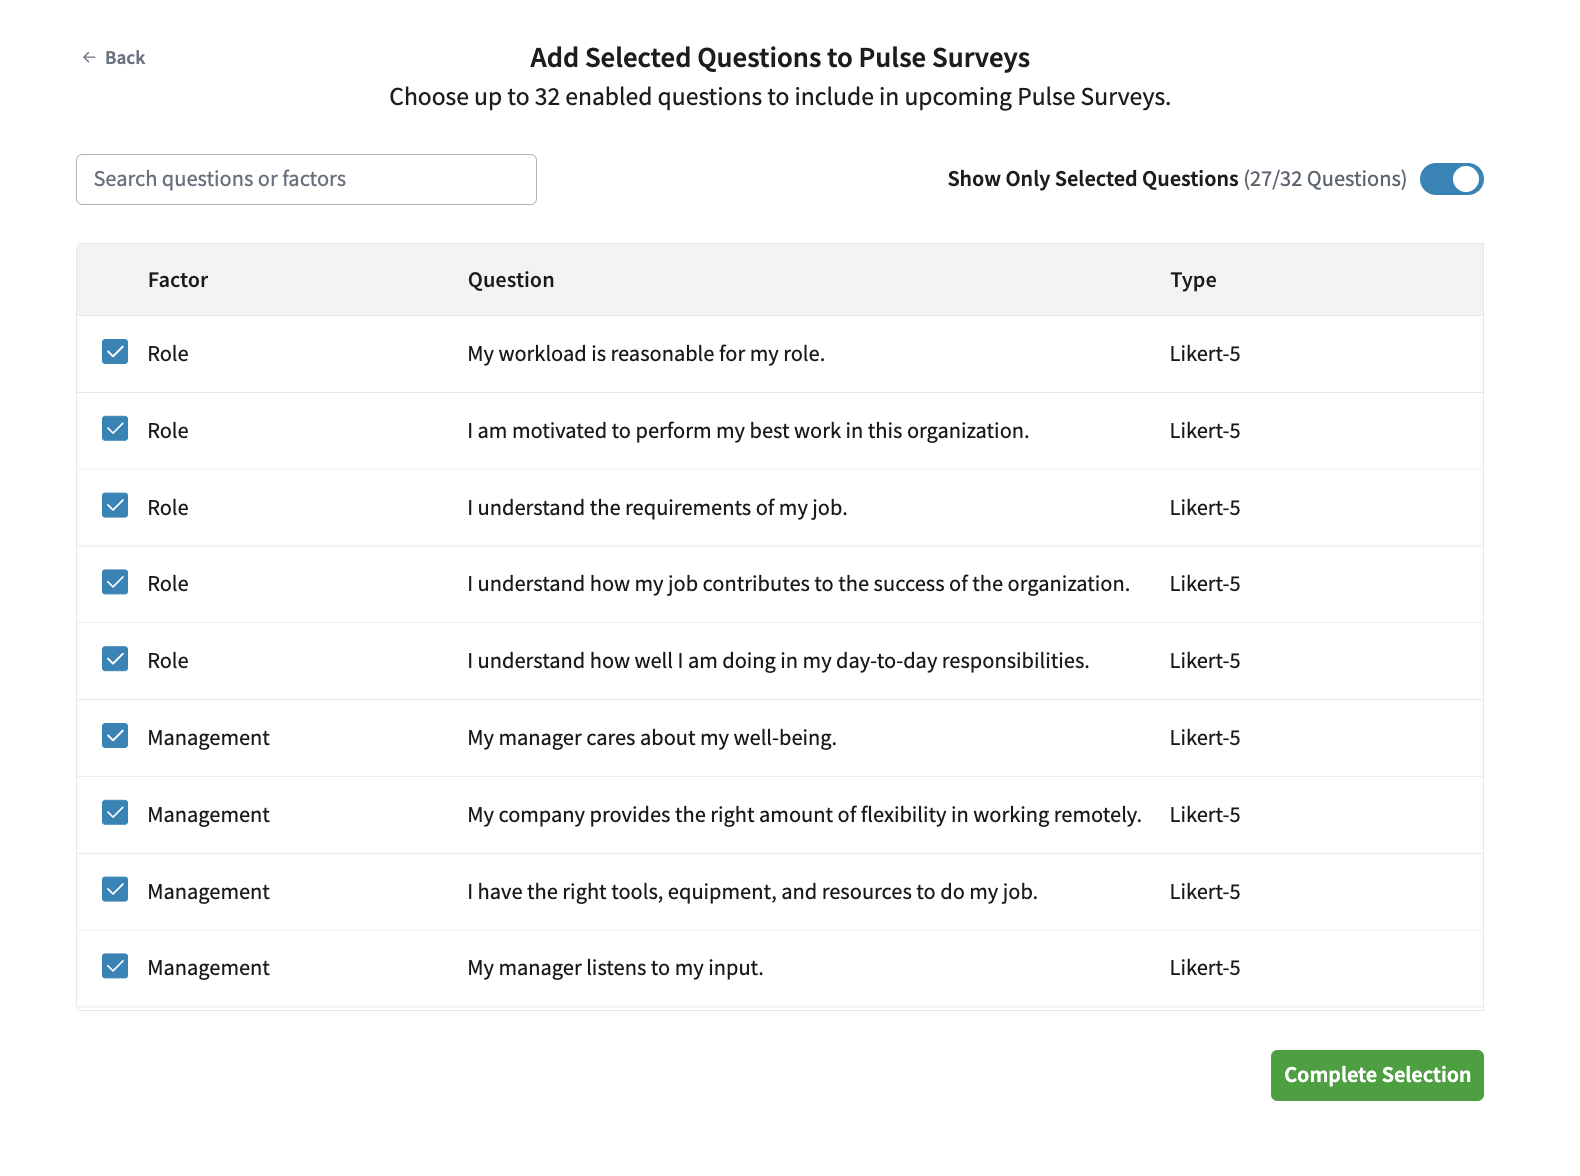Click Management factor label for remote flexibility row
The width and height of the screenshot is (1580, 1176).
(208, 815)
